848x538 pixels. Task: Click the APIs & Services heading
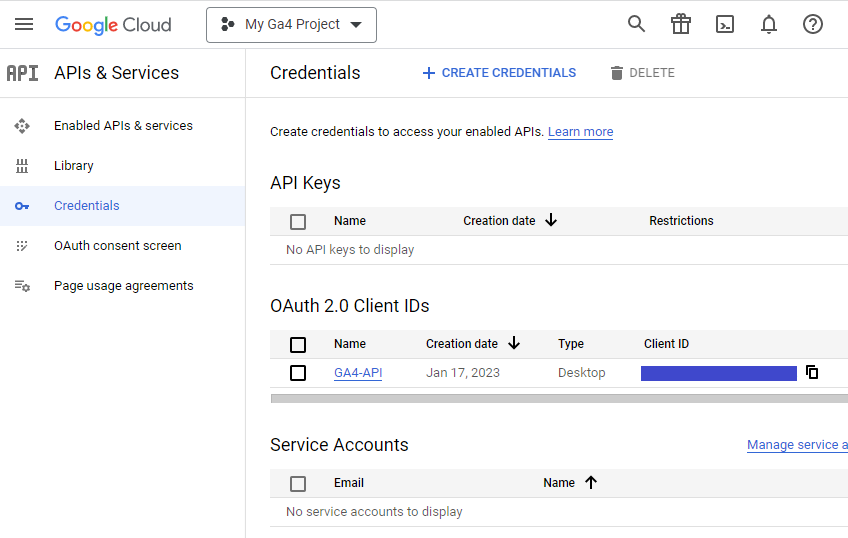tap(116, 73)
